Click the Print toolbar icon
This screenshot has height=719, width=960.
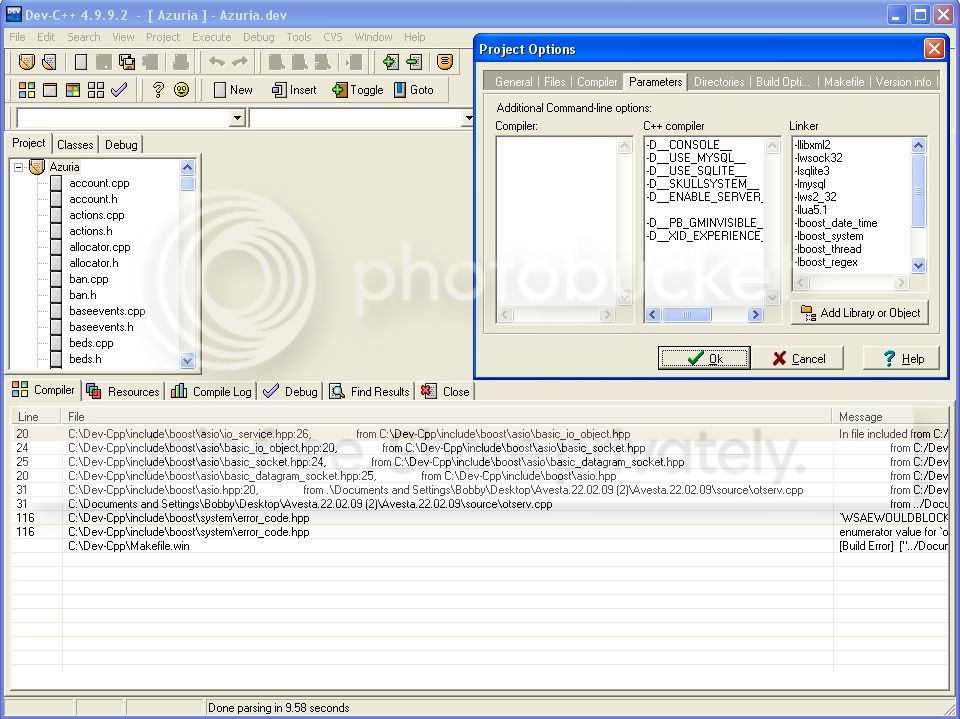tap(181, 62)
